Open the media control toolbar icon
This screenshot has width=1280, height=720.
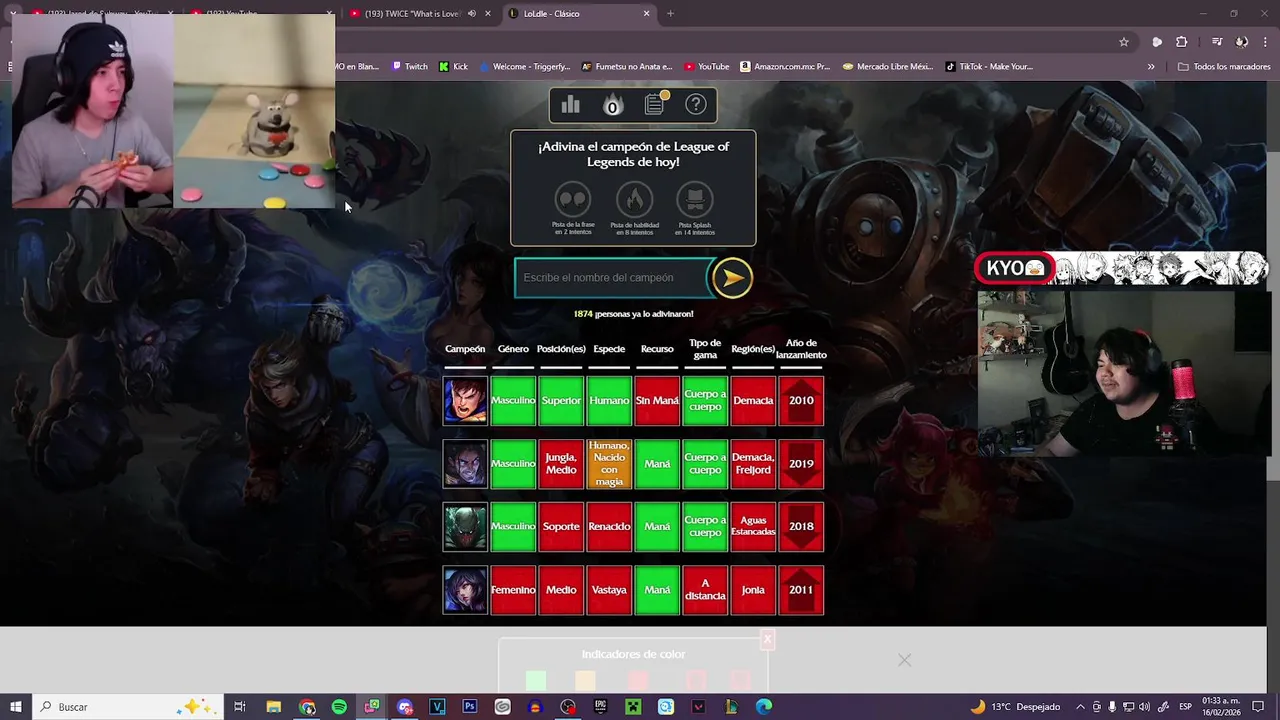click(1217, 42)
